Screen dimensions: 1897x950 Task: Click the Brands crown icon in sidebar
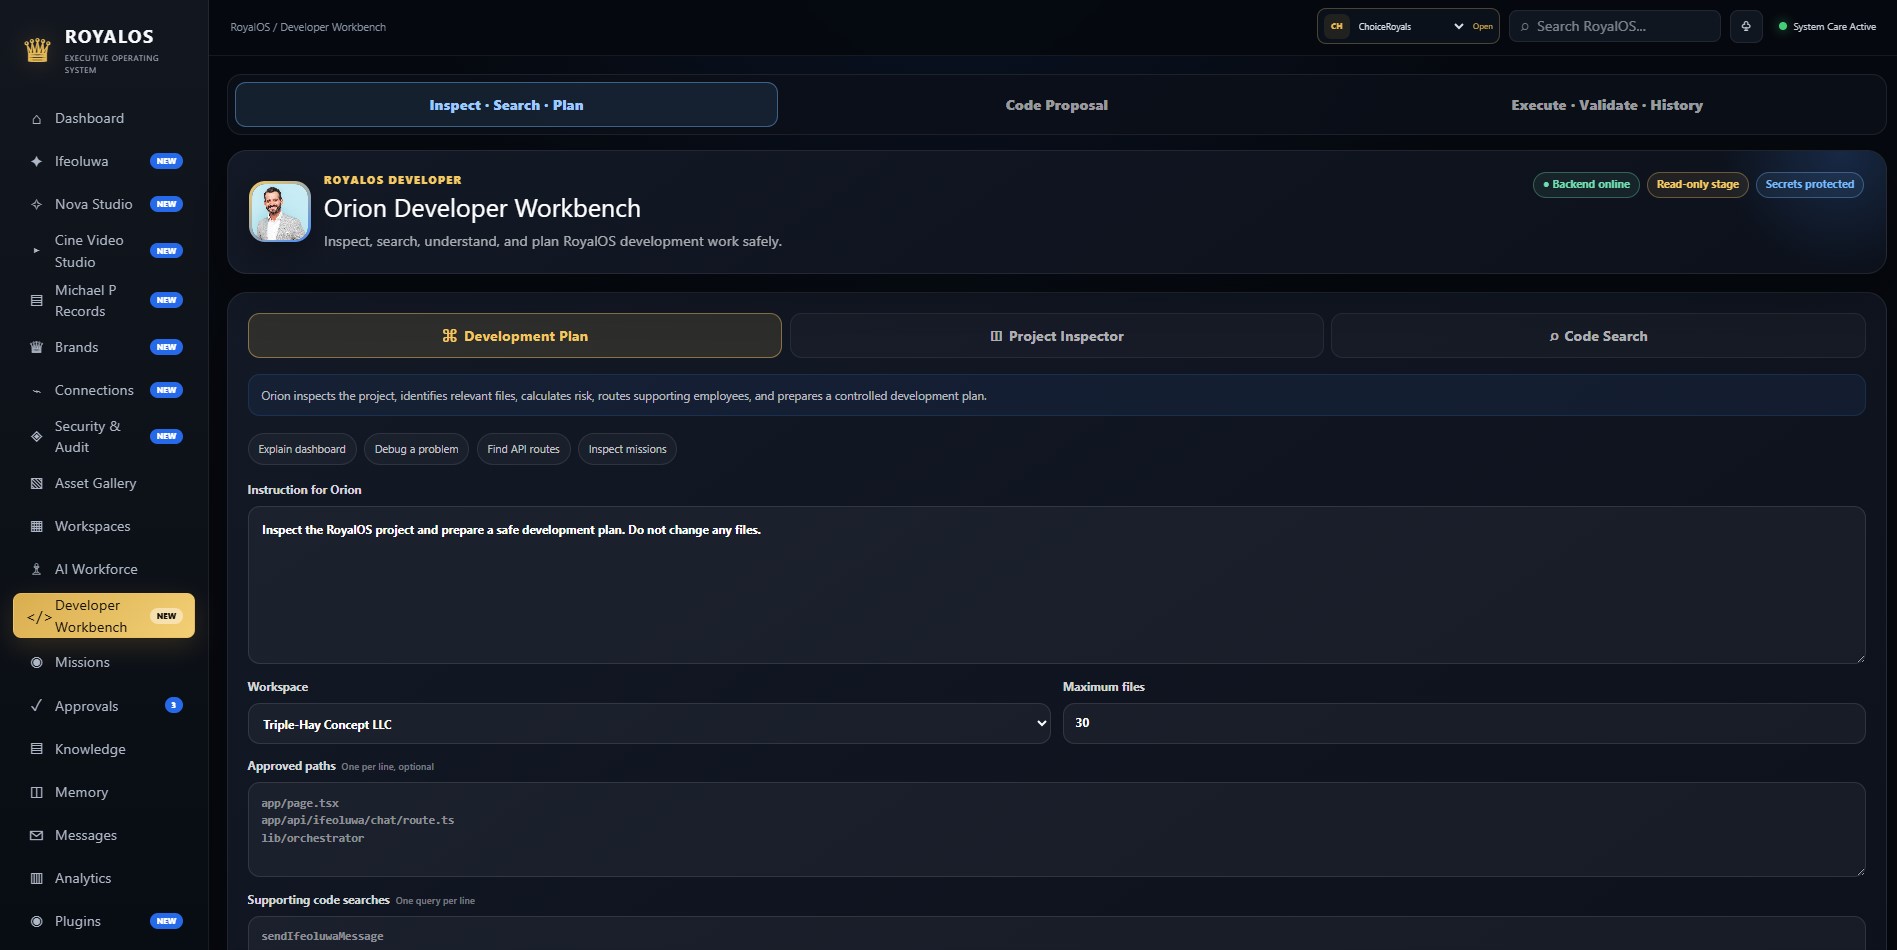pyautogui.click(x=37, y=347)
